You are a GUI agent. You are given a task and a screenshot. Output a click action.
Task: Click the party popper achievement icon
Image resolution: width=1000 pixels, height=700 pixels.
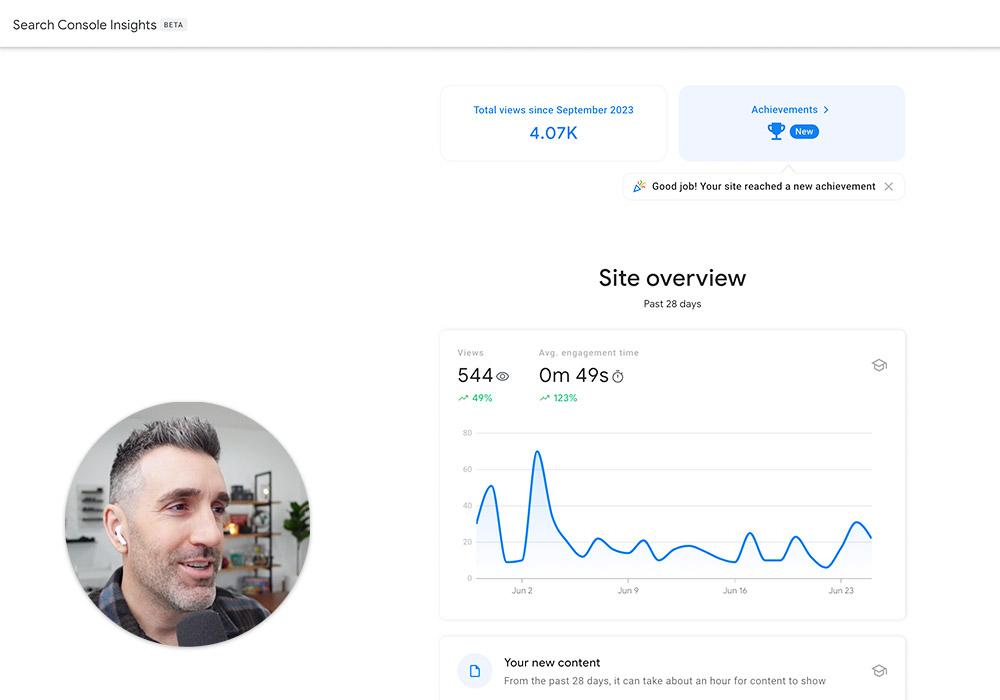click(639, 186)
